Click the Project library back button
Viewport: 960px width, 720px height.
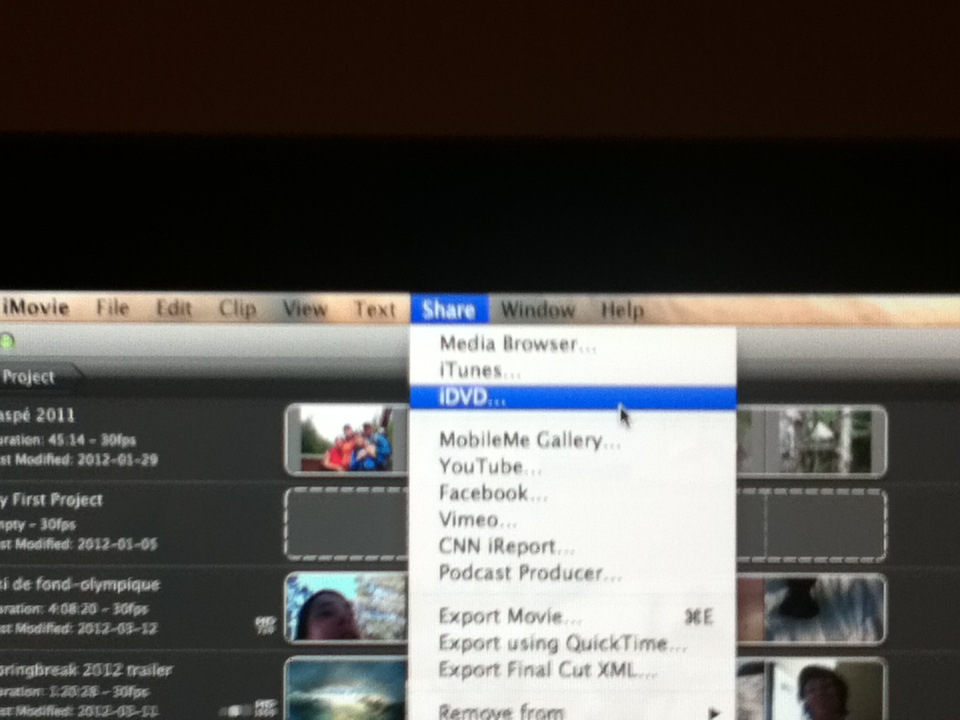[38, 377]
